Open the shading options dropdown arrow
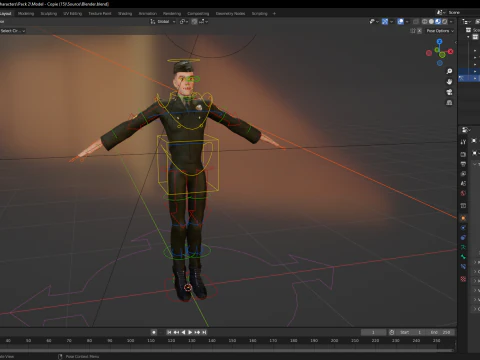The image size is (480, 360). [x=451, y=22]
